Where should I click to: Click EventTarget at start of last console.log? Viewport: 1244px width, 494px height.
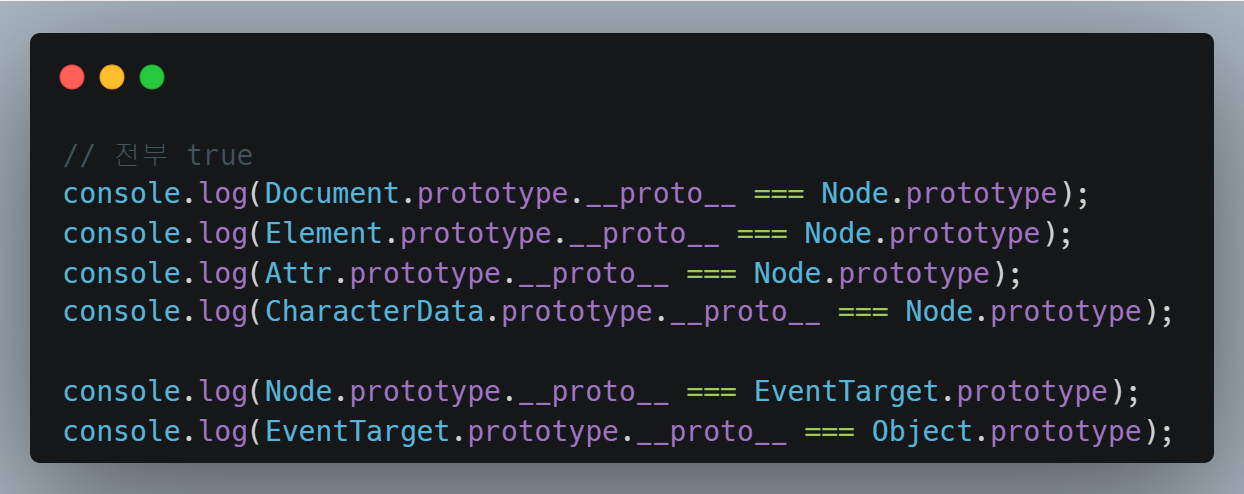click(x=357, y=431)
